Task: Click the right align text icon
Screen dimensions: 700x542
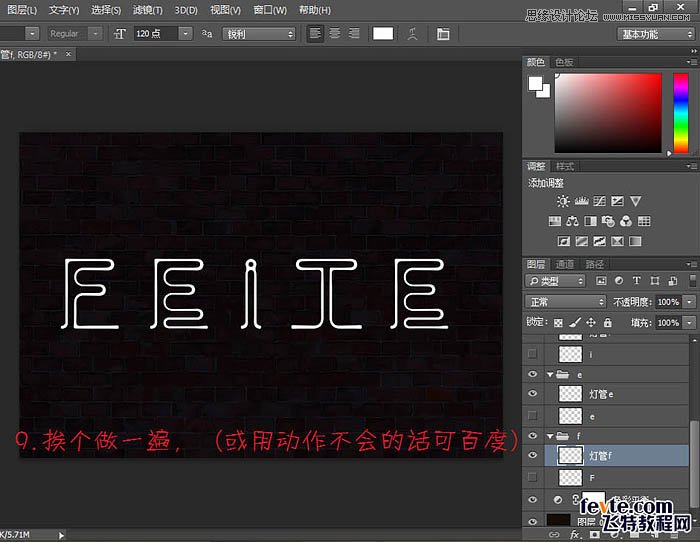Action: coord(354,33)
